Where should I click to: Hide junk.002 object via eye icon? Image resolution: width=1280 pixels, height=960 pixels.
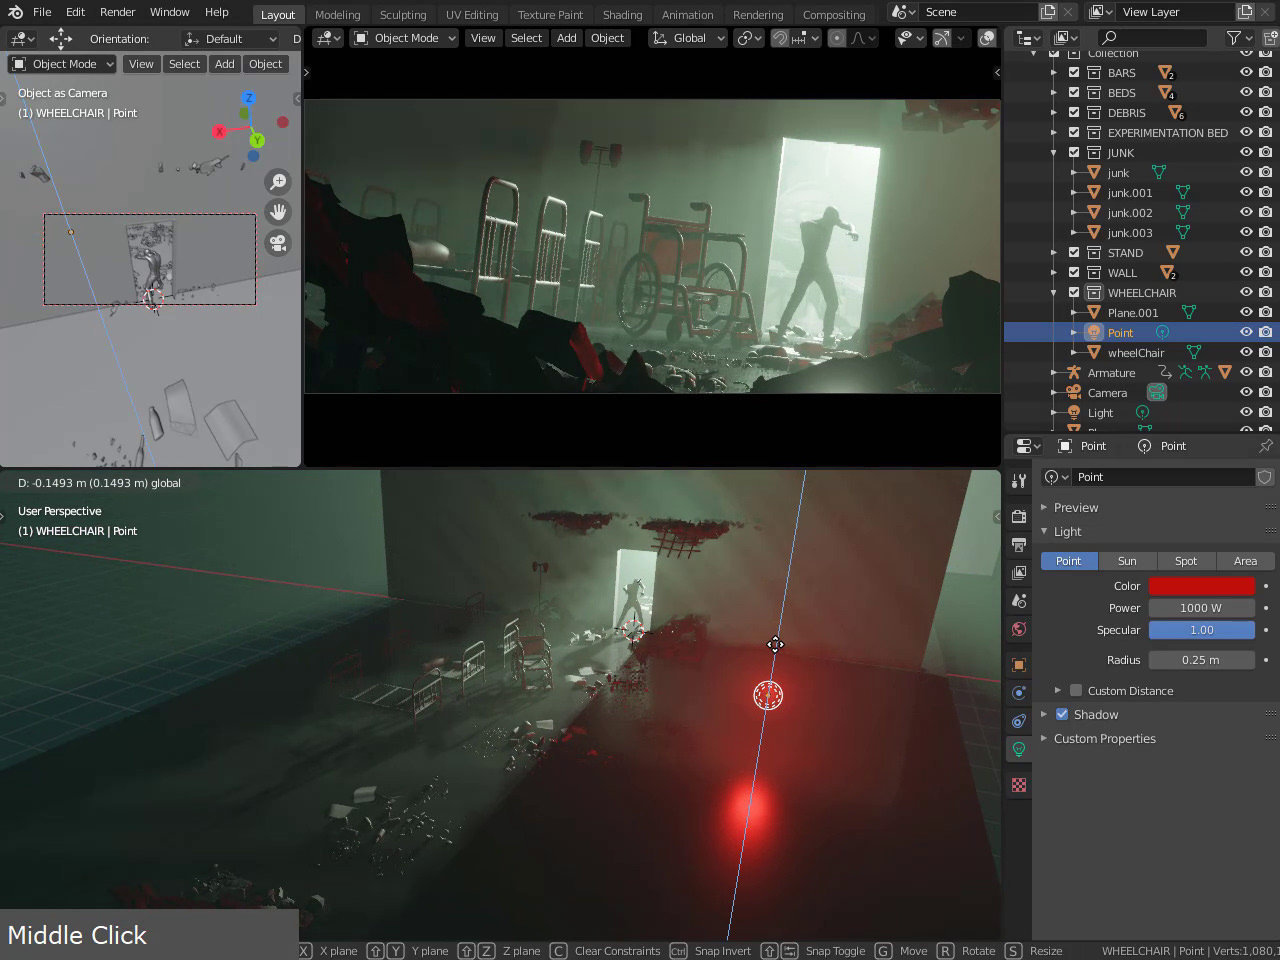click(1246, 213)
